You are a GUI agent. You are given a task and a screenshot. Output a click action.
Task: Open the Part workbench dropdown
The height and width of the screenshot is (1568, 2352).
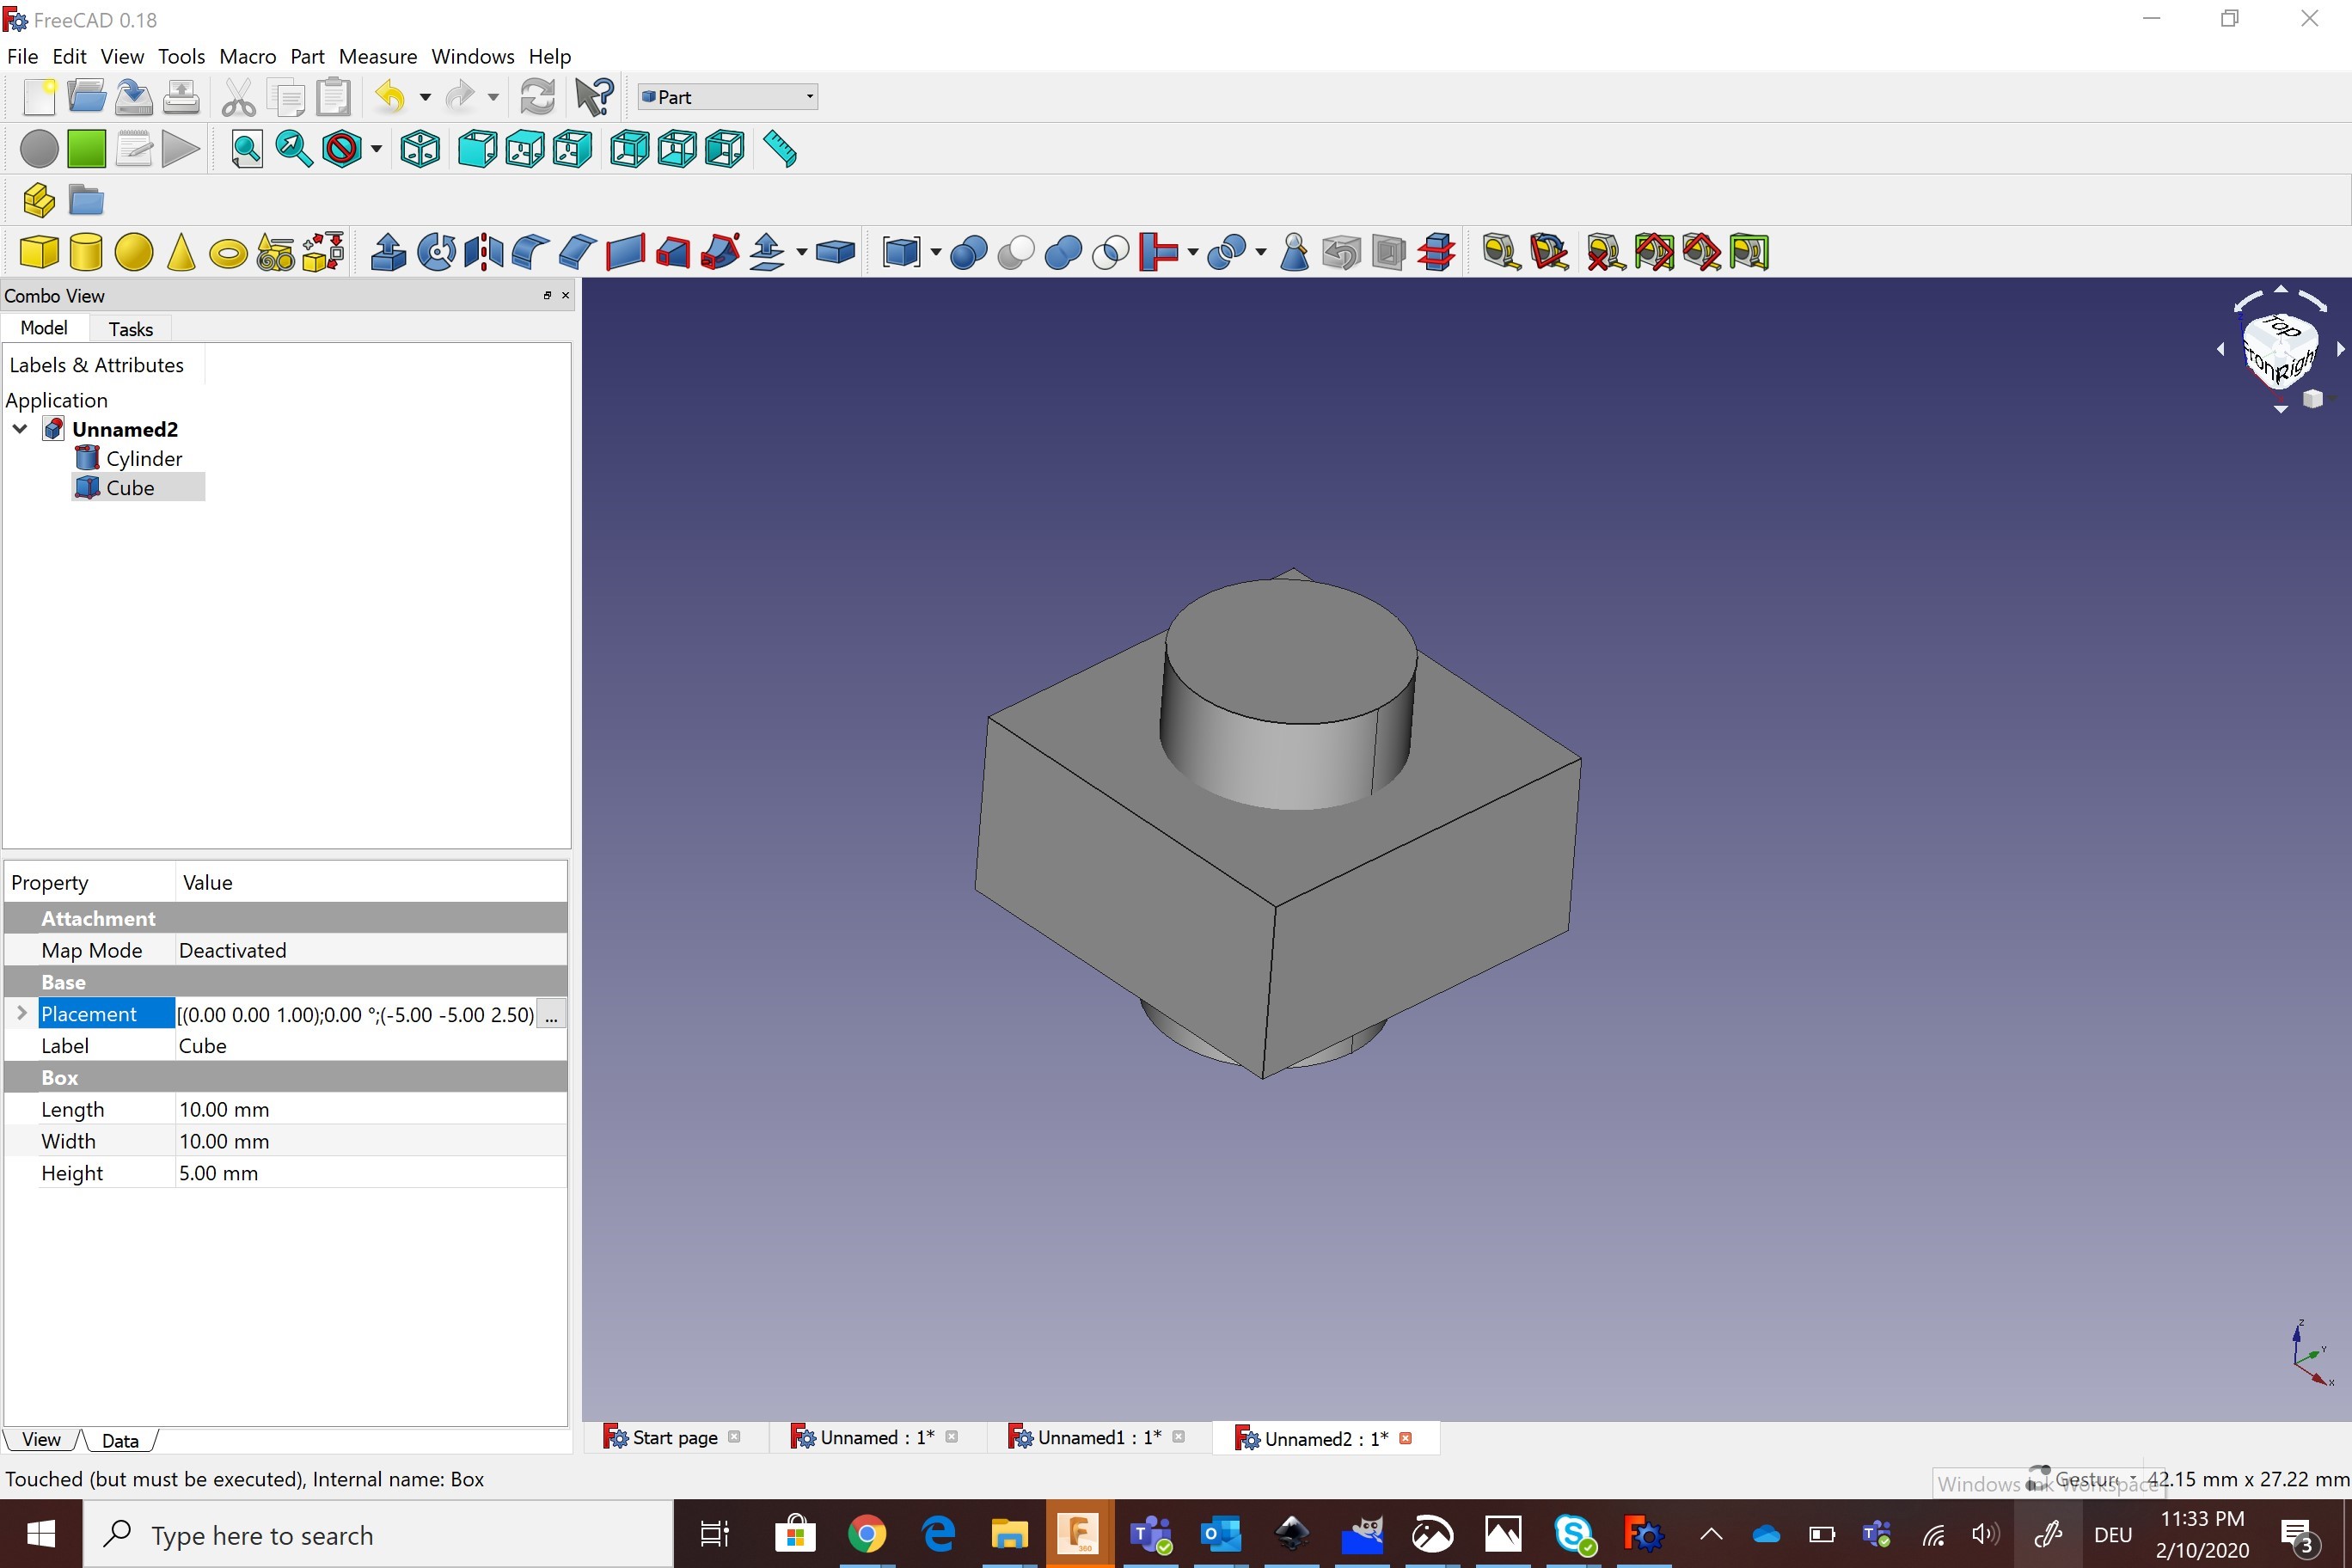click(727, 97)
